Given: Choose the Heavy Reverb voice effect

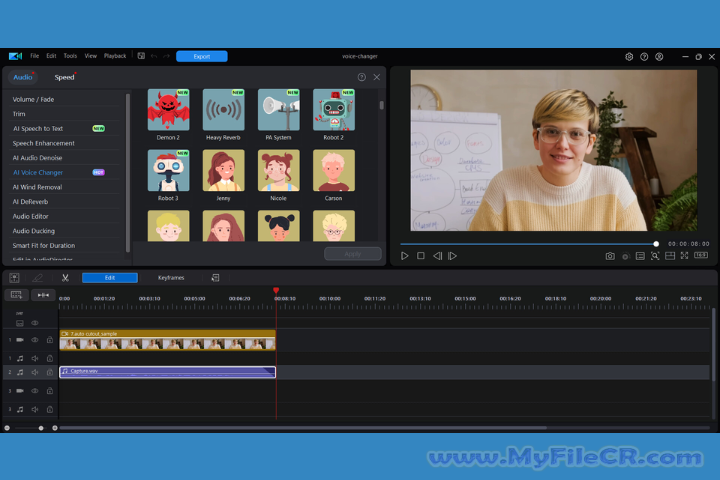Looking at the screenshot, I should [x=223, y=110].
